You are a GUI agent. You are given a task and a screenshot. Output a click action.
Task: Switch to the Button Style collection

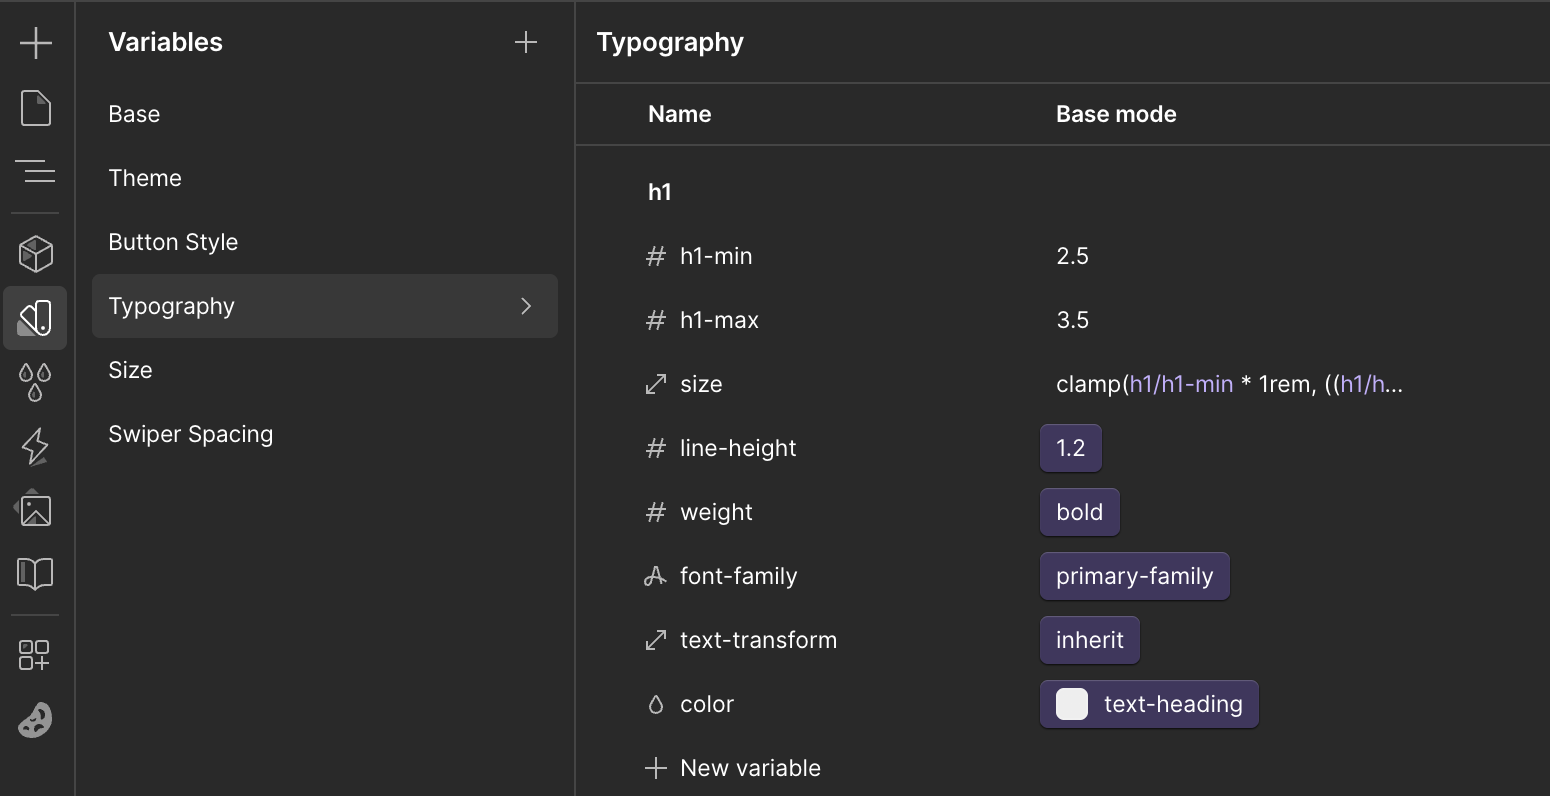point(173,242)
